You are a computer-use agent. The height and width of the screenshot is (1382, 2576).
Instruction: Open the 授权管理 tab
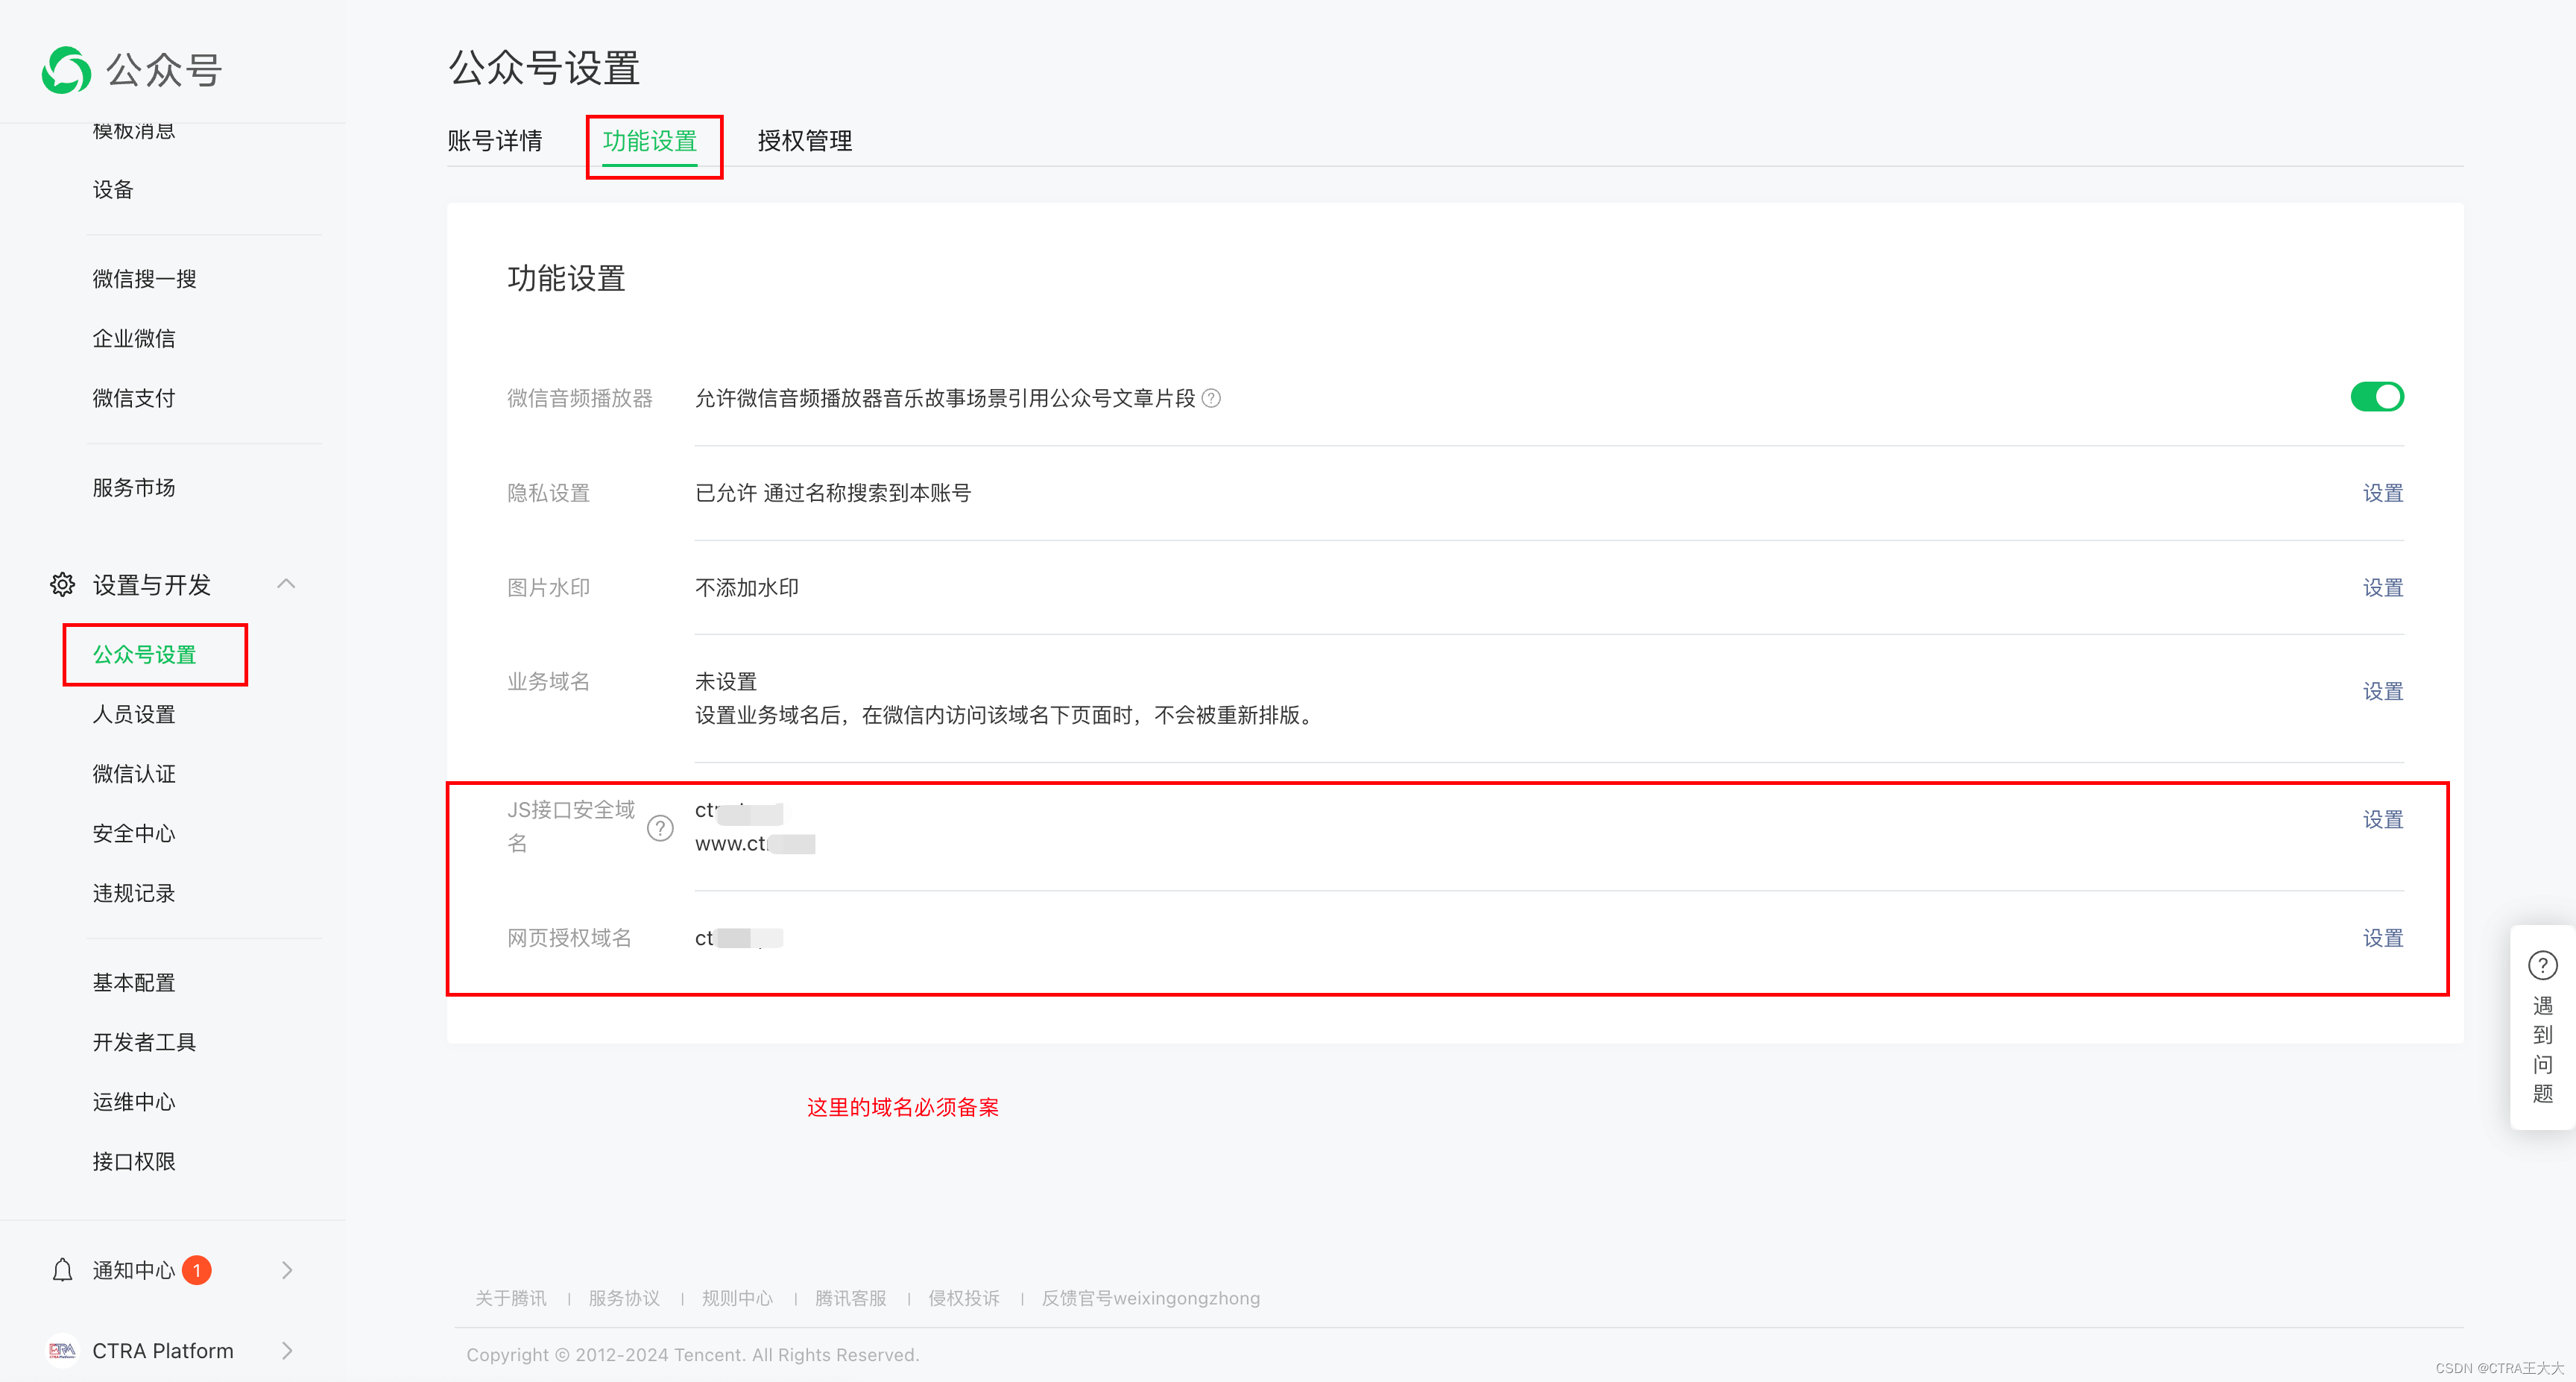coord(805,141)
